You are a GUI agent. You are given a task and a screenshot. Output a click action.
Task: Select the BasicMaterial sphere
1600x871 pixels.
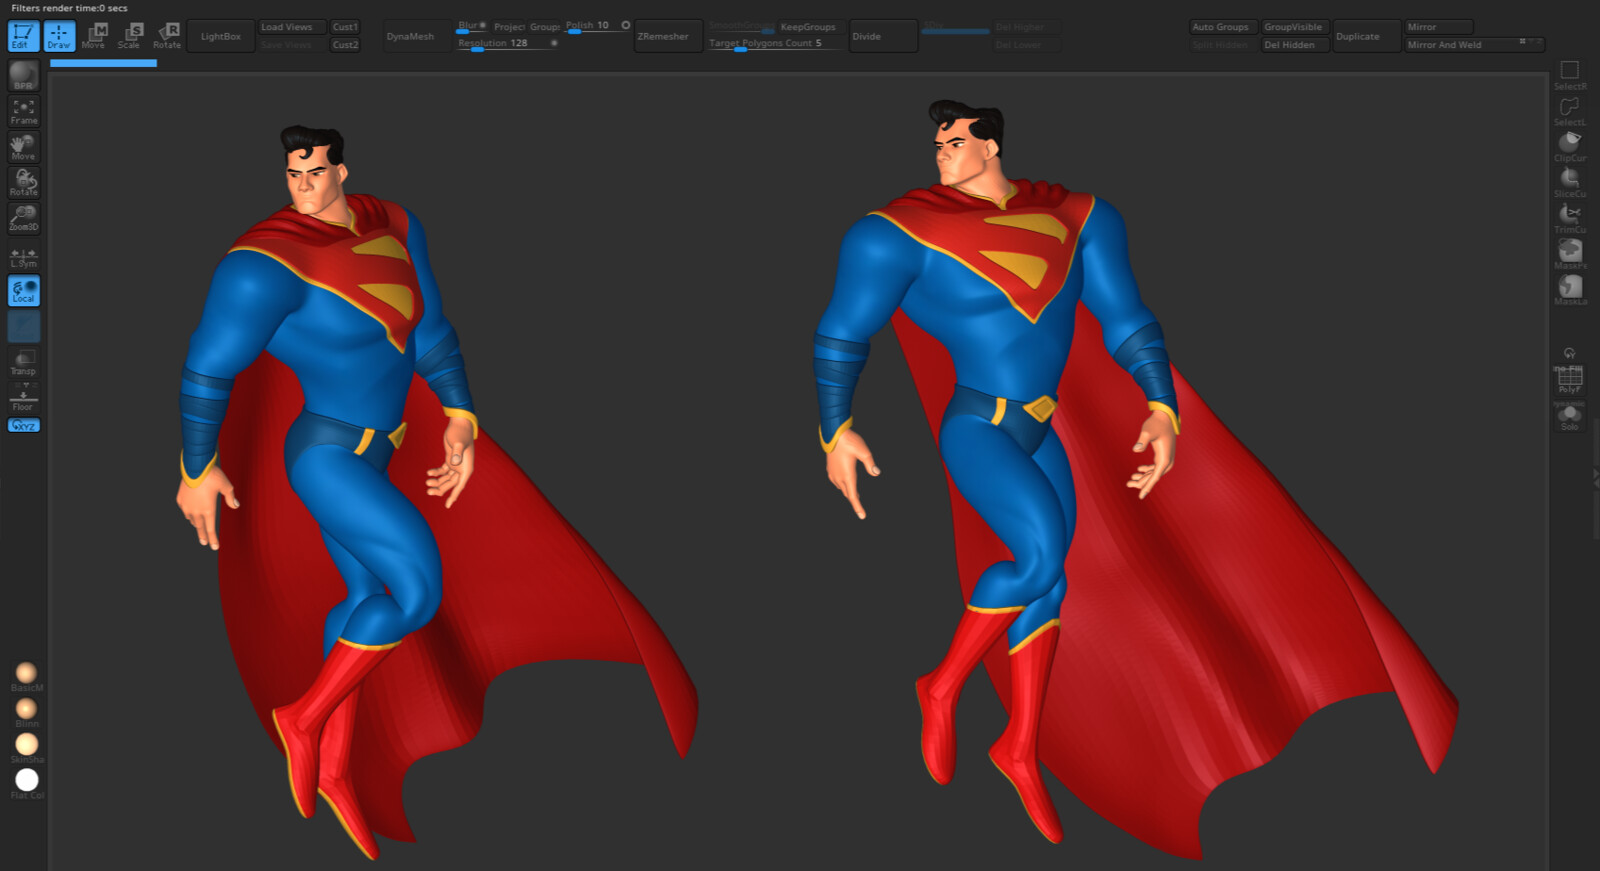[27, 677]
